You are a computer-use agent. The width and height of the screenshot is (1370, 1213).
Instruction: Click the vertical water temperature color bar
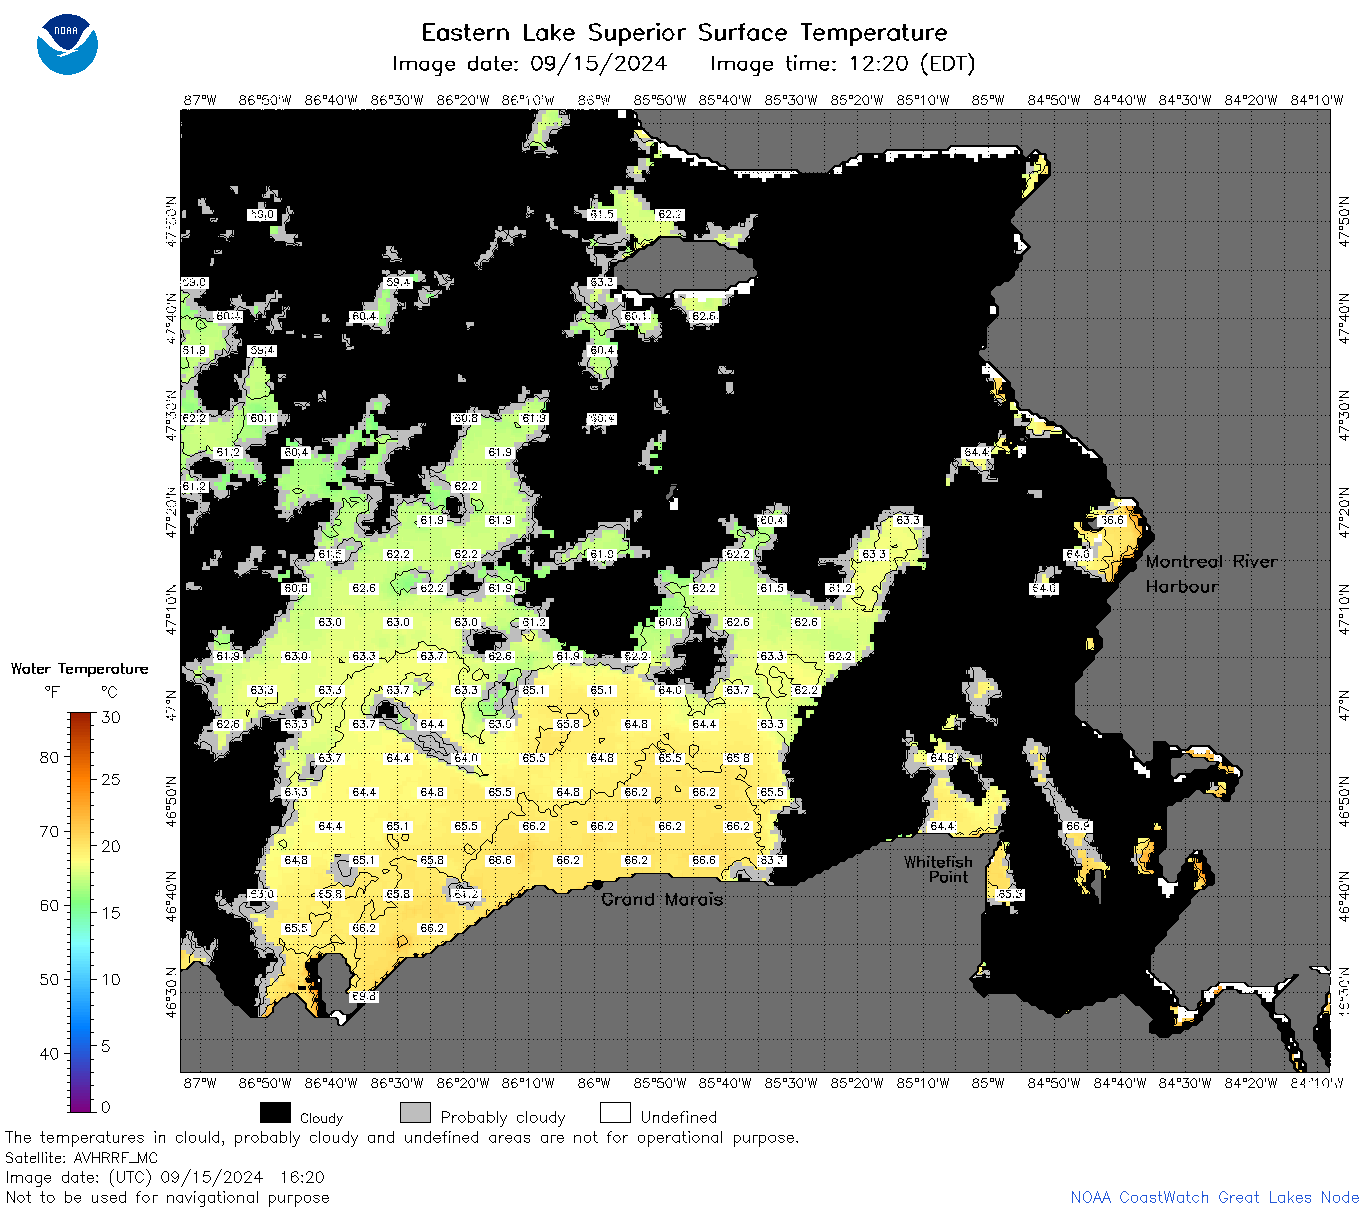coord(81,912)
